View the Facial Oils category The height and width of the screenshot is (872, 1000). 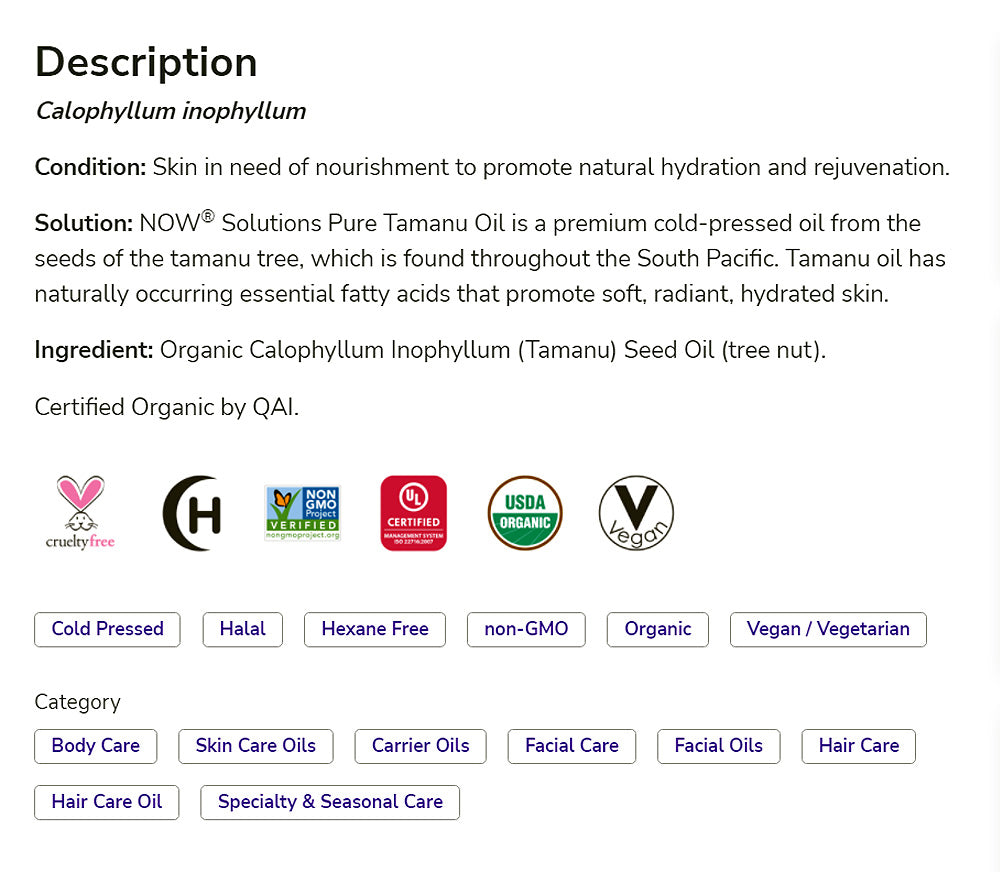(x=719, y=746)
